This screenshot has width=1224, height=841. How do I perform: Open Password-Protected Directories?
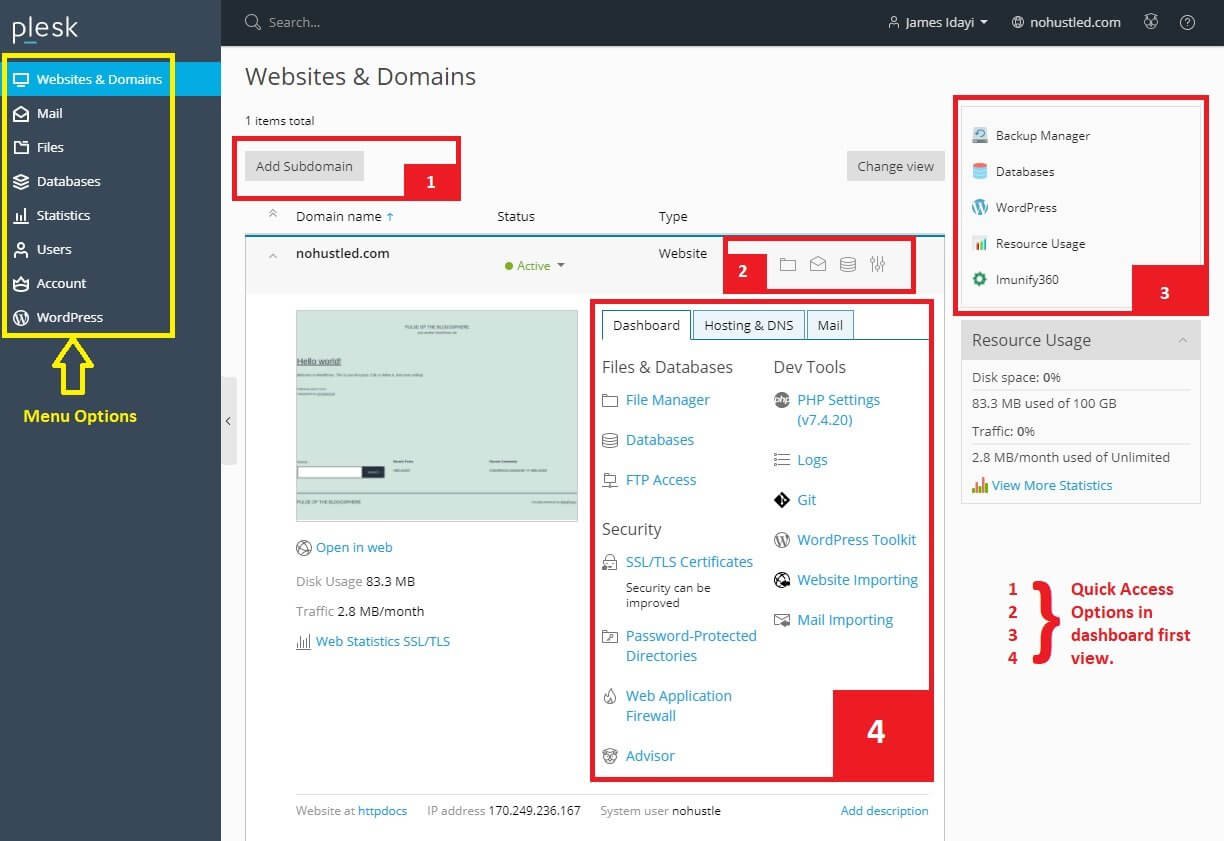pyautogui.click(x=691, y=646)
